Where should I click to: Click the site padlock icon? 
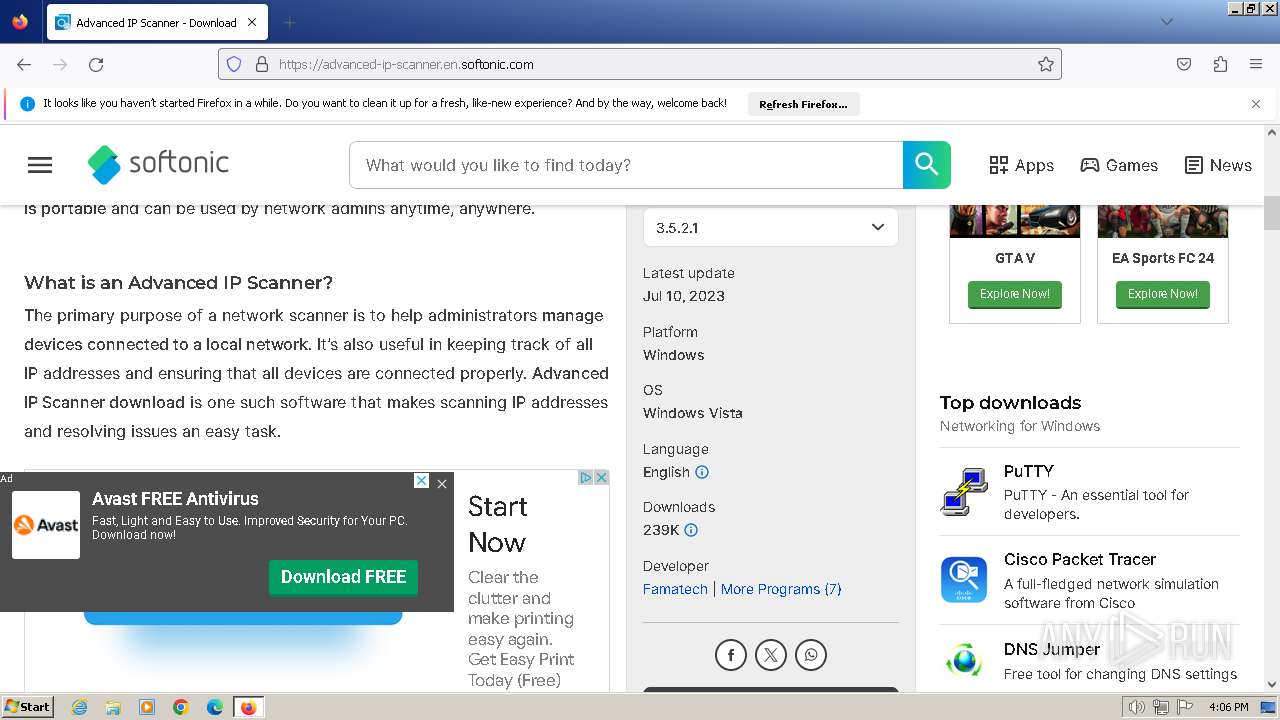point(262,64)
